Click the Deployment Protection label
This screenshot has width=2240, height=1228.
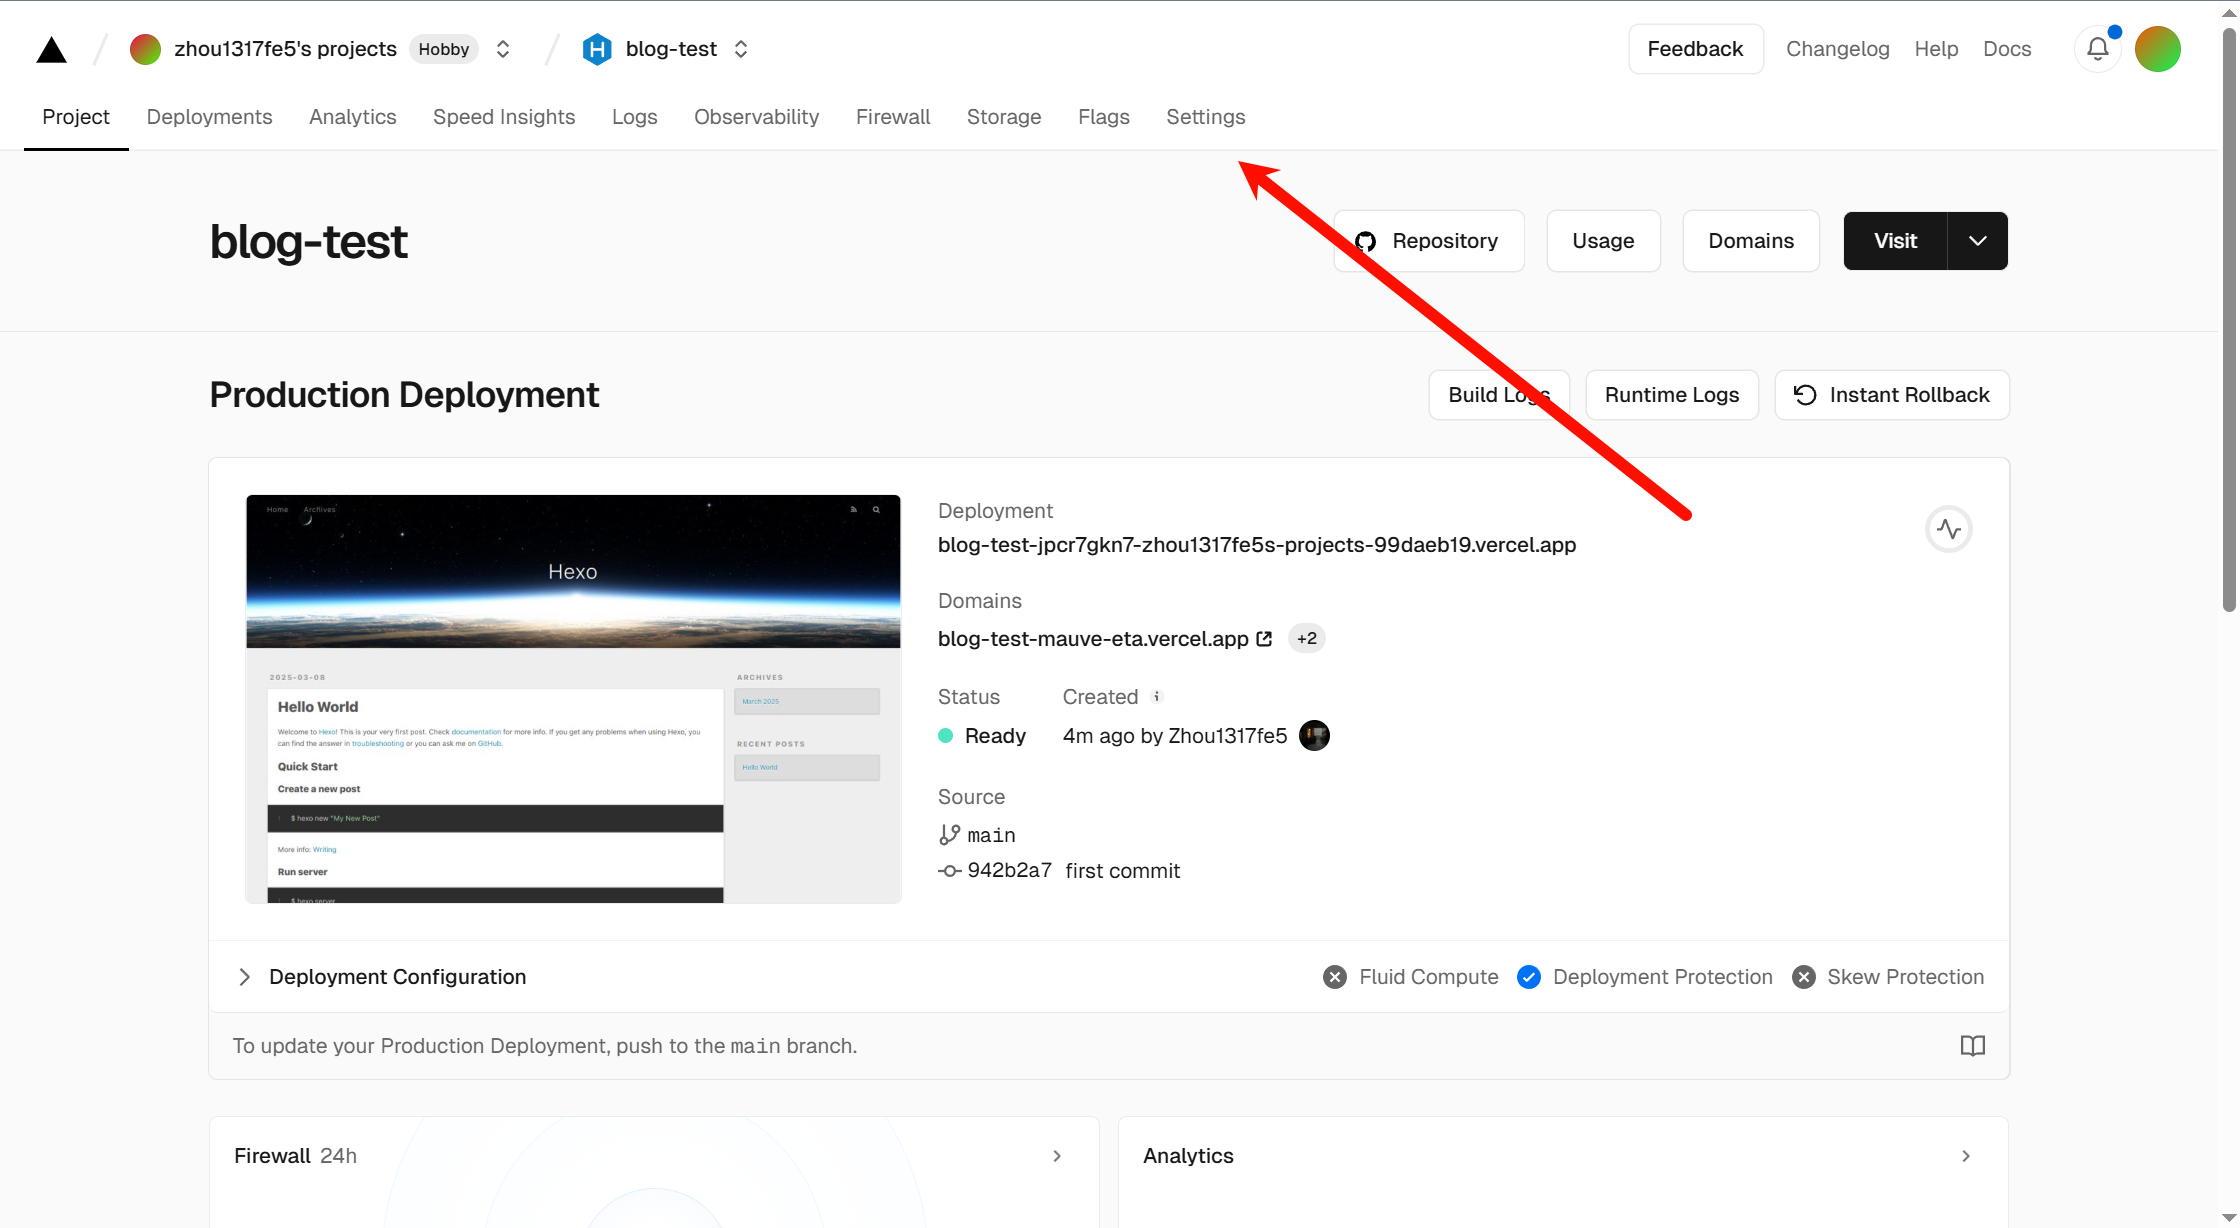point(1662,977)
